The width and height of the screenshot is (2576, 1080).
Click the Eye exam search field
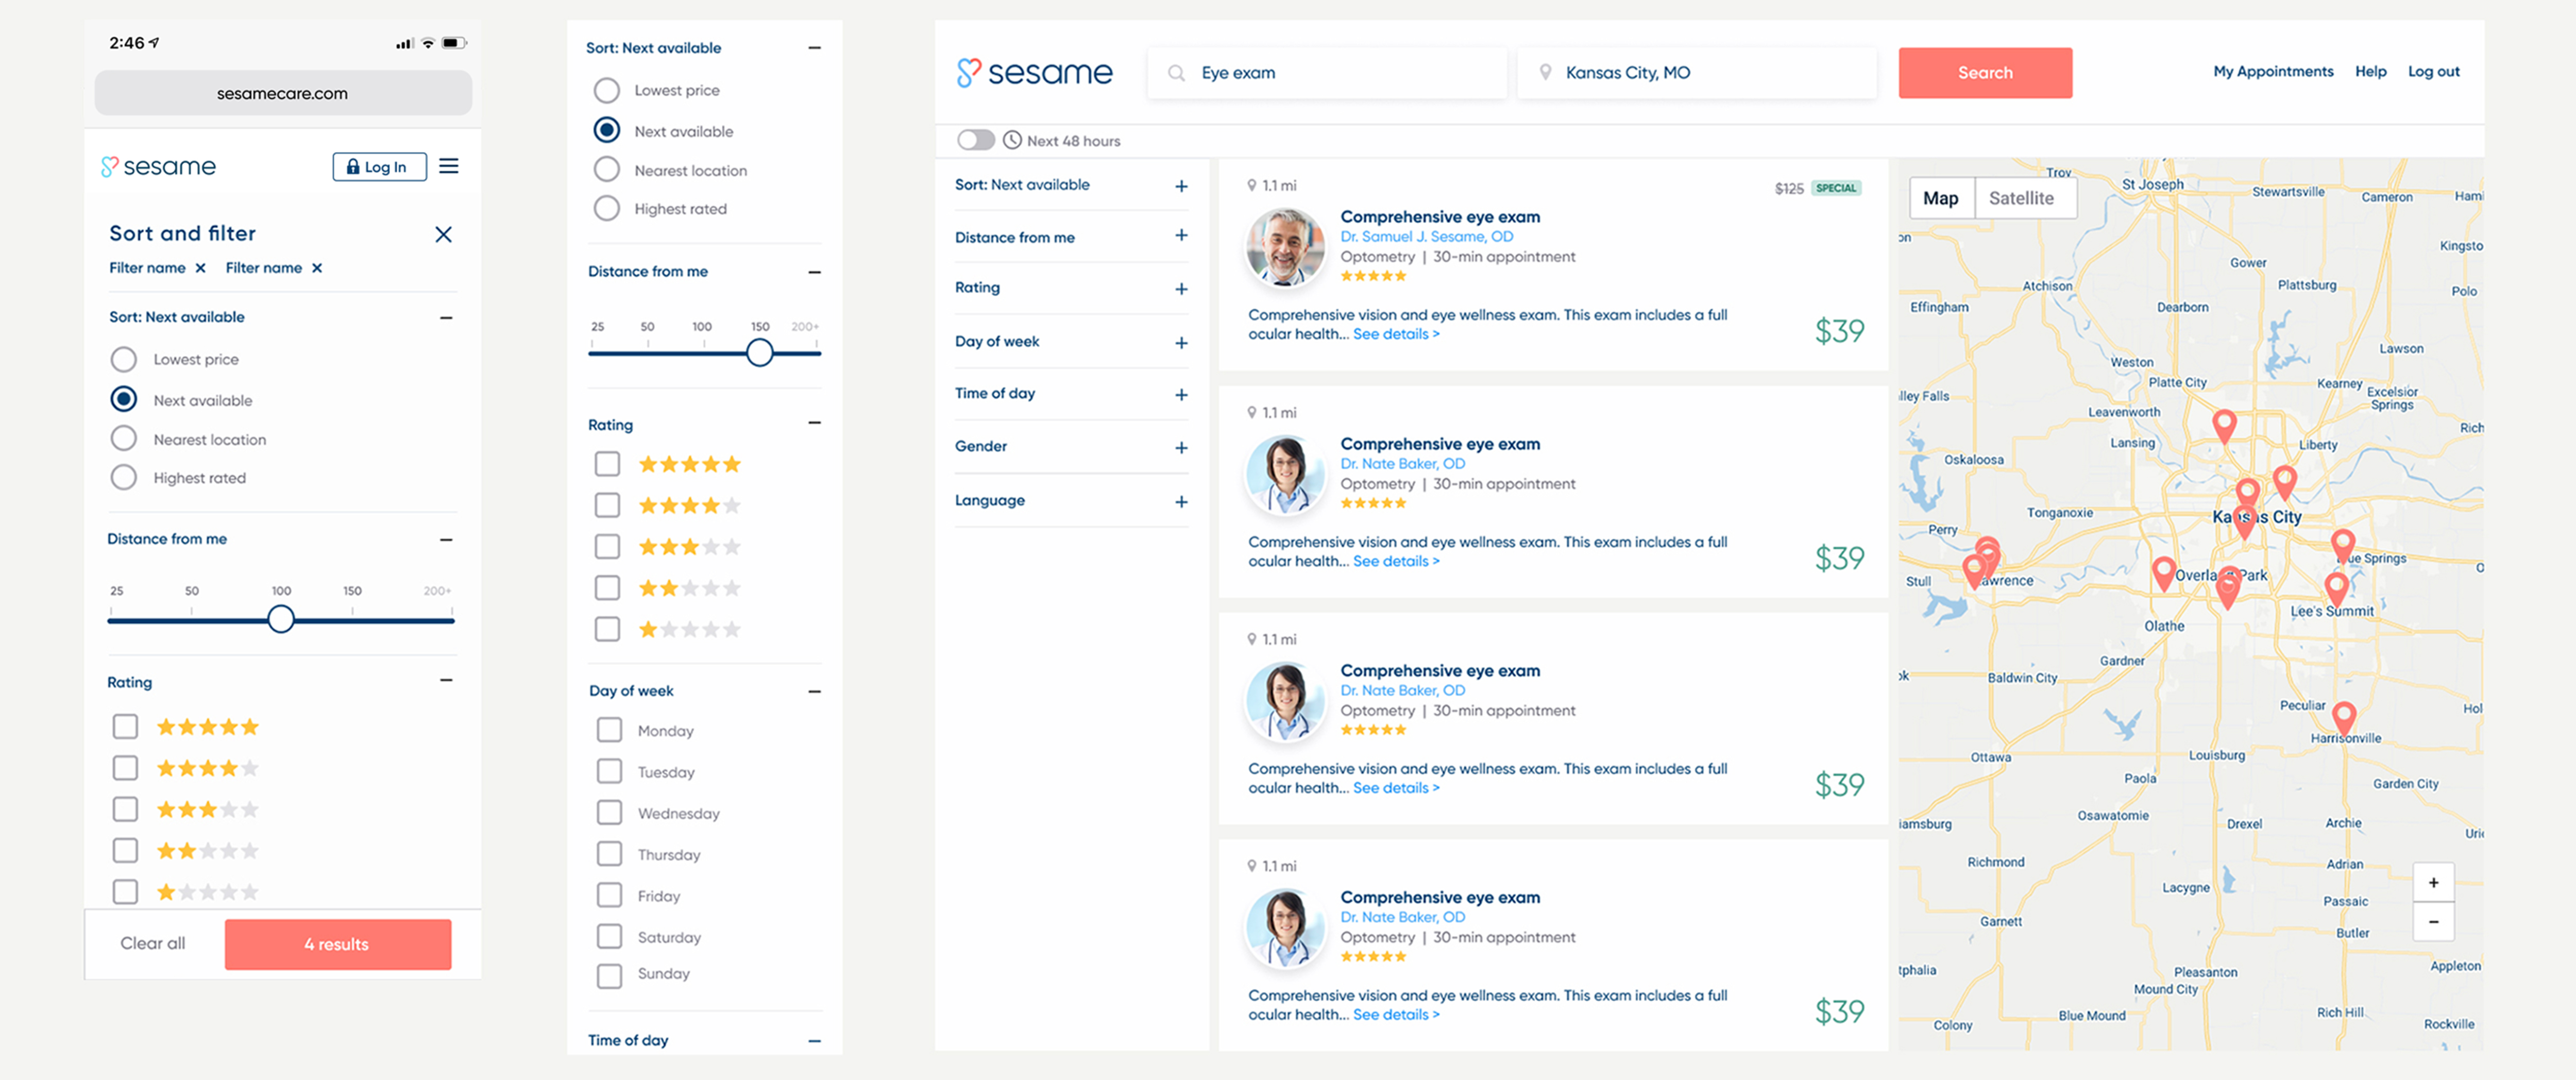(1326, 72)
